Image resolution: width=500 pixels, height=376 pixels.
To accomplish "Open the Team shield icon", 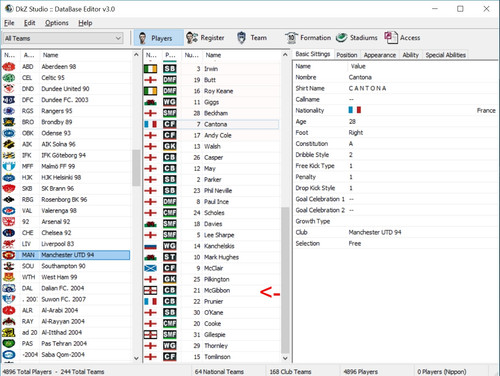I will (x=241, y=38).
